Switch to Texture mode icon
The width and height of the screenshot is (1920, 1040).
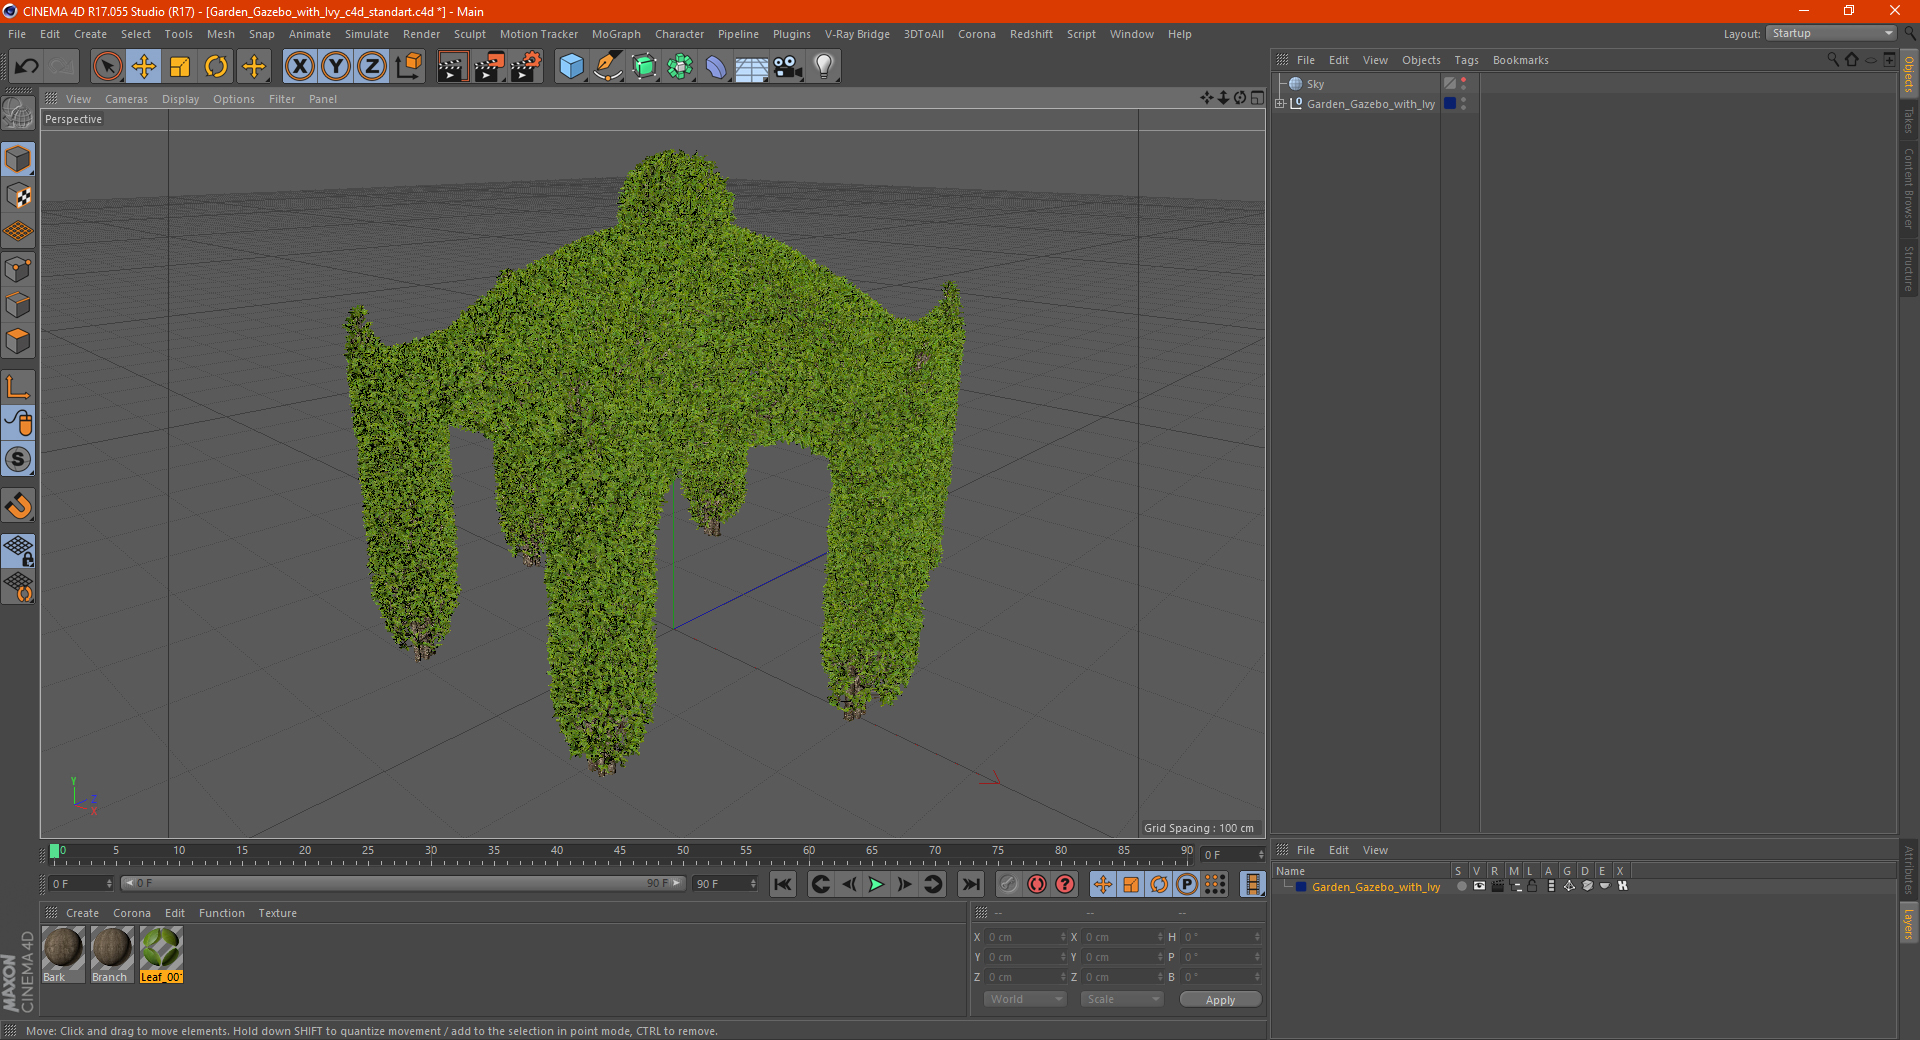[x=18, y=196]
